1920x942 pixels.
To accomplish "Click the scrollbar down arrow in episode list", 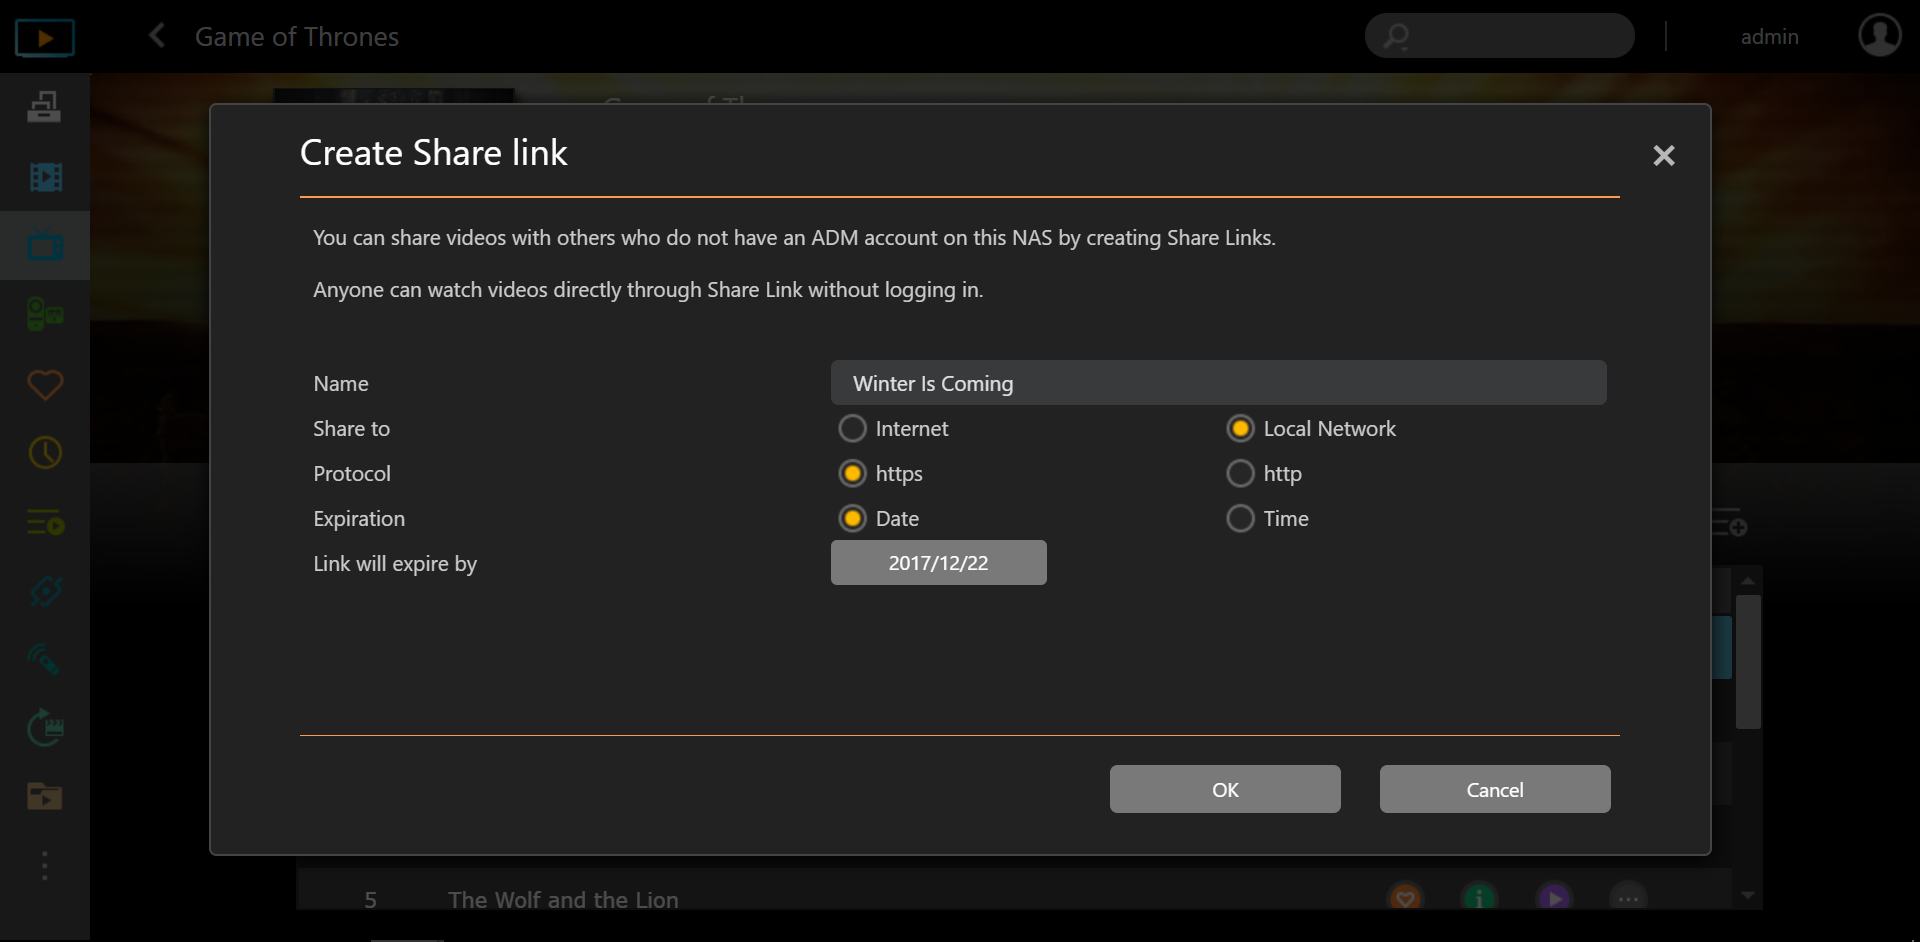I will 1748,895.
